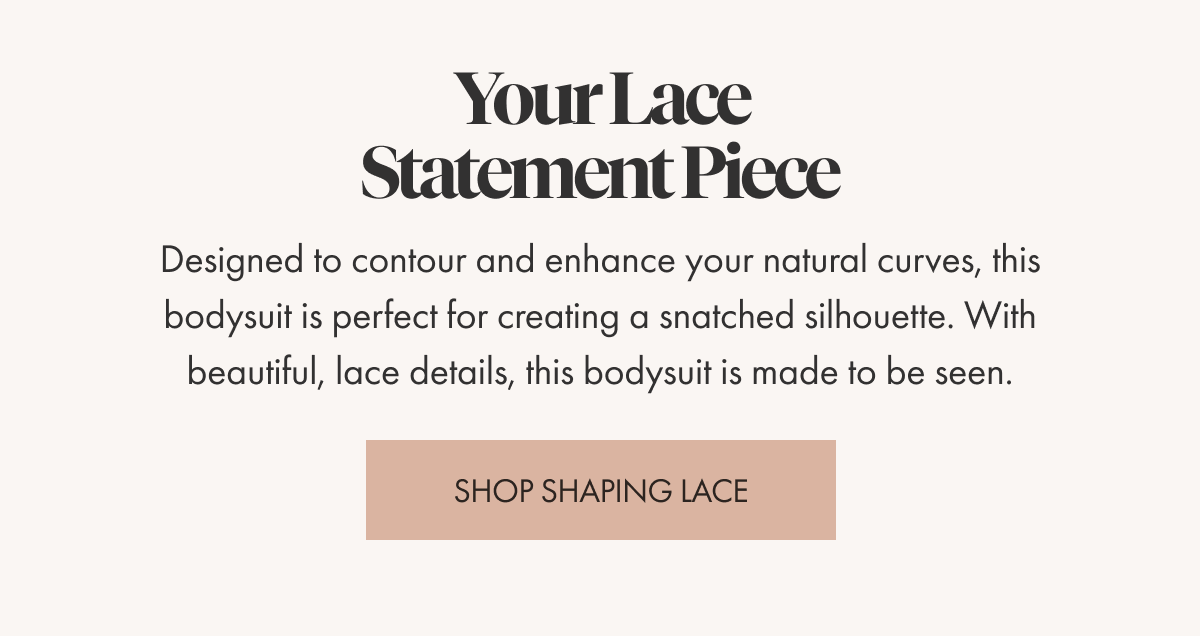Viewport: 1200px width, 636px height.
Task: Select the word 'enhance' in the description
Action: [x=610, y=262]
